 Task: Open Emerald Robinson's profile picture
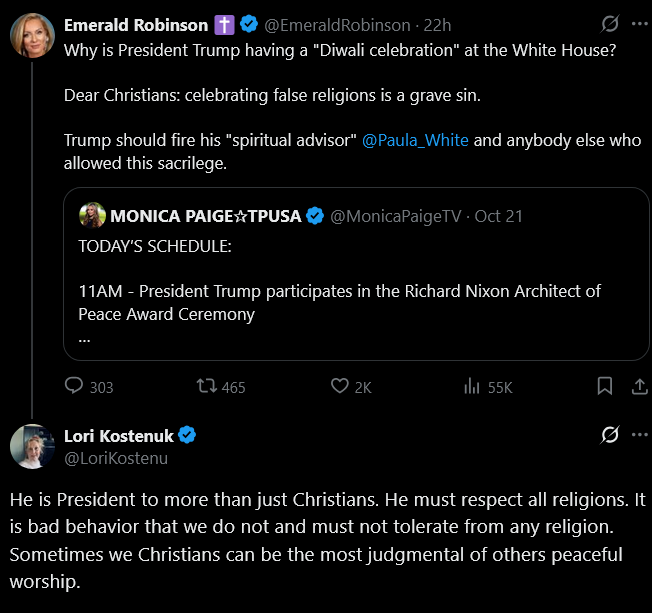click(32, 36)
